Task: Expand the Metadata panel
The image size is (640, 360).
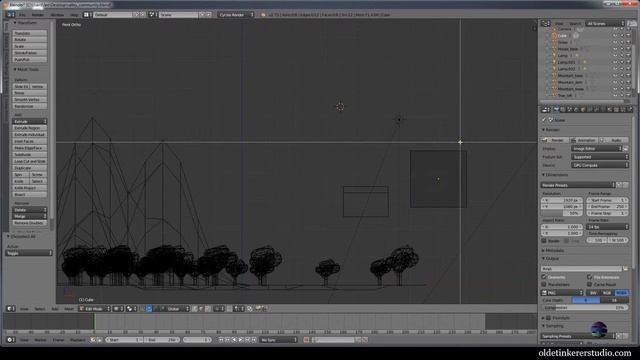Action: 553,250
